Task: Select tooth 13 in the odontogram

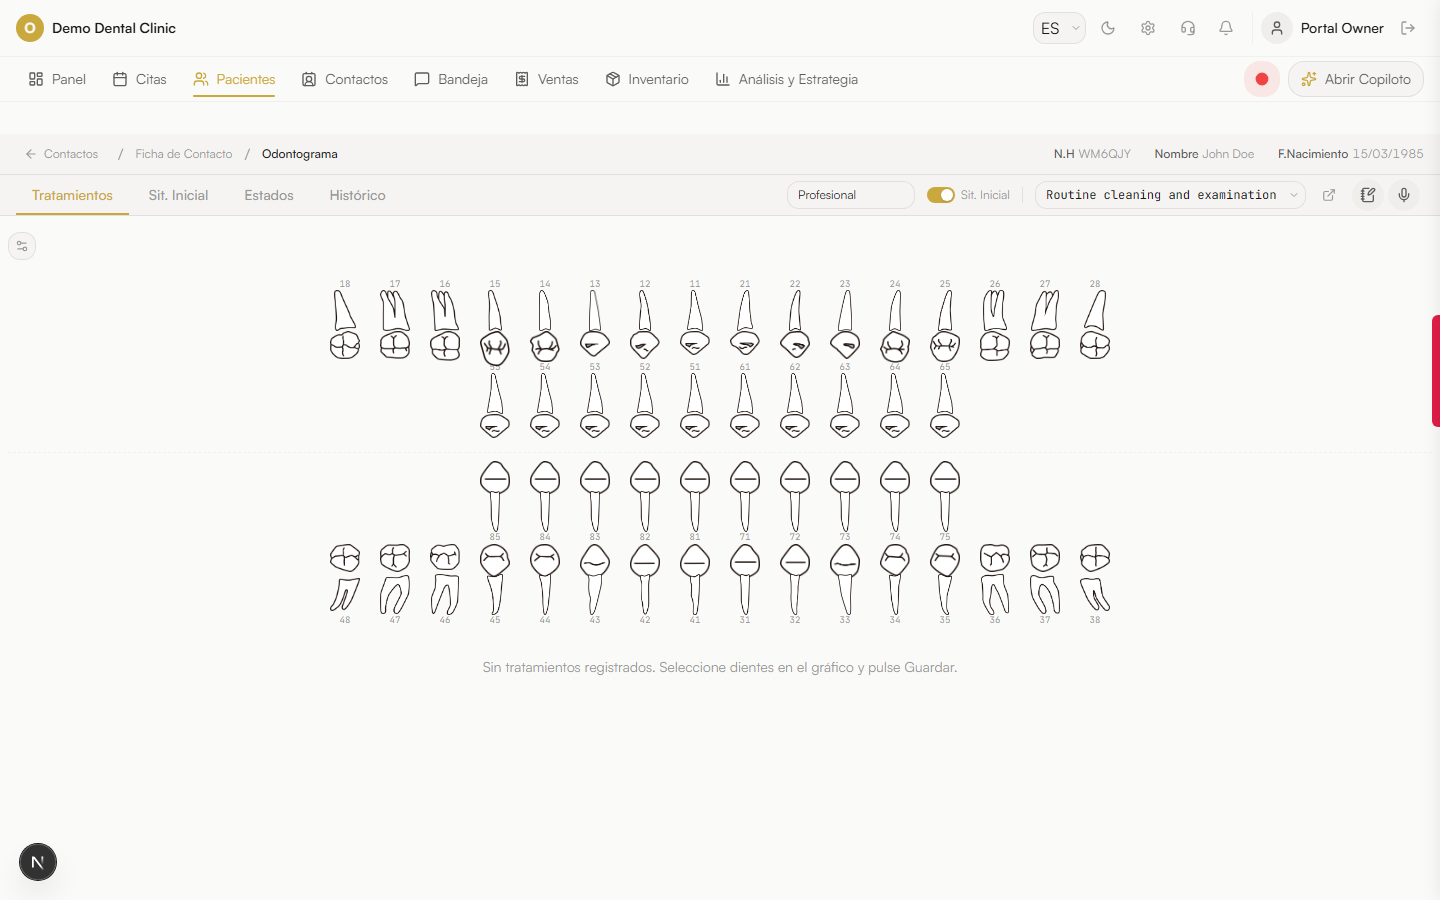Action: click(595, 323)
